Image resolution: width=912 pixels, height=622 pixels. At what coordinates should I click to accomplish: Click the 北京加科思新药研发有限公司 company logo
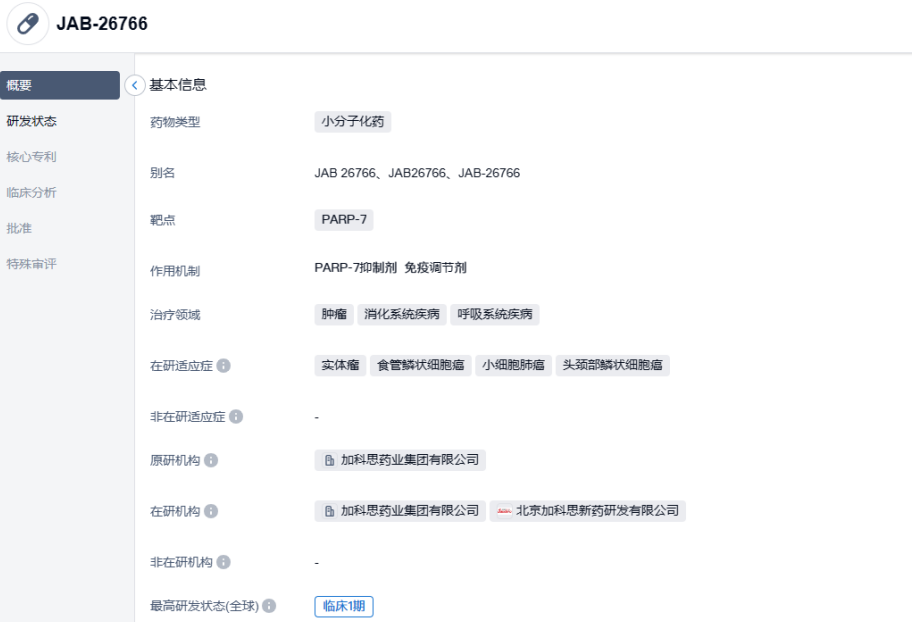point(504,511)
